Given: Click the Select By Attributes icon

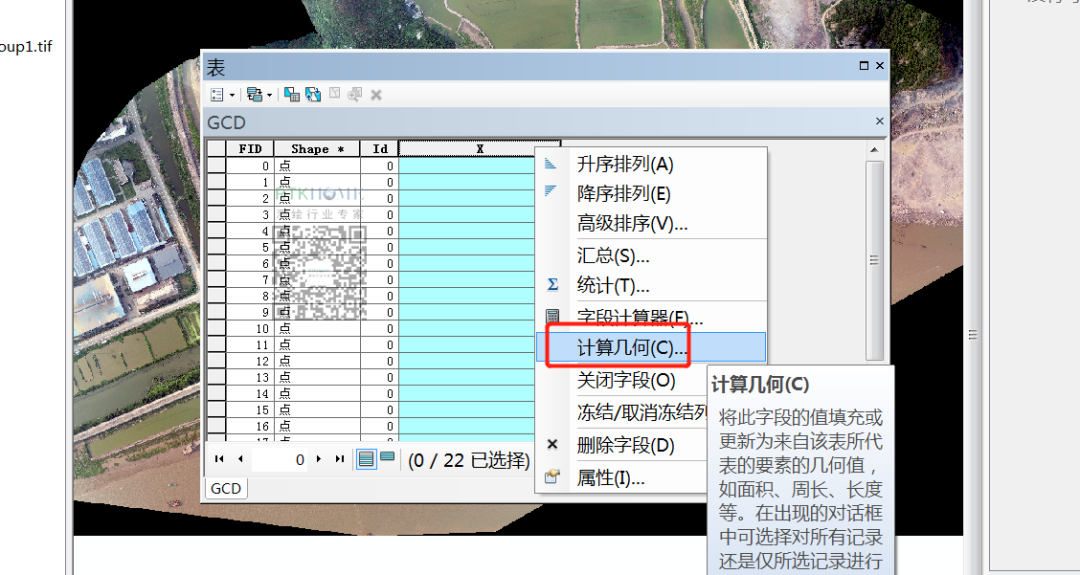Looking at the screenshot, I should pyautogui.click(x=292, y=94).
